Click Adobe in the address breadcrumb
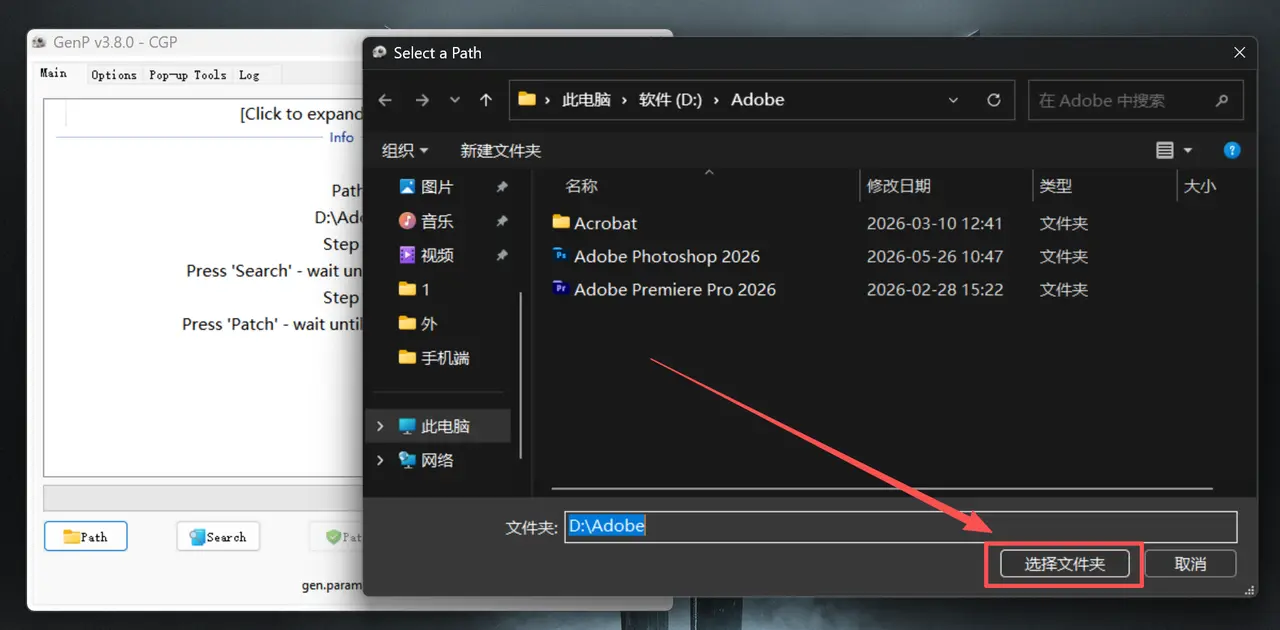The height and width of the screenshot is (630, 1280). click(757, 100)
